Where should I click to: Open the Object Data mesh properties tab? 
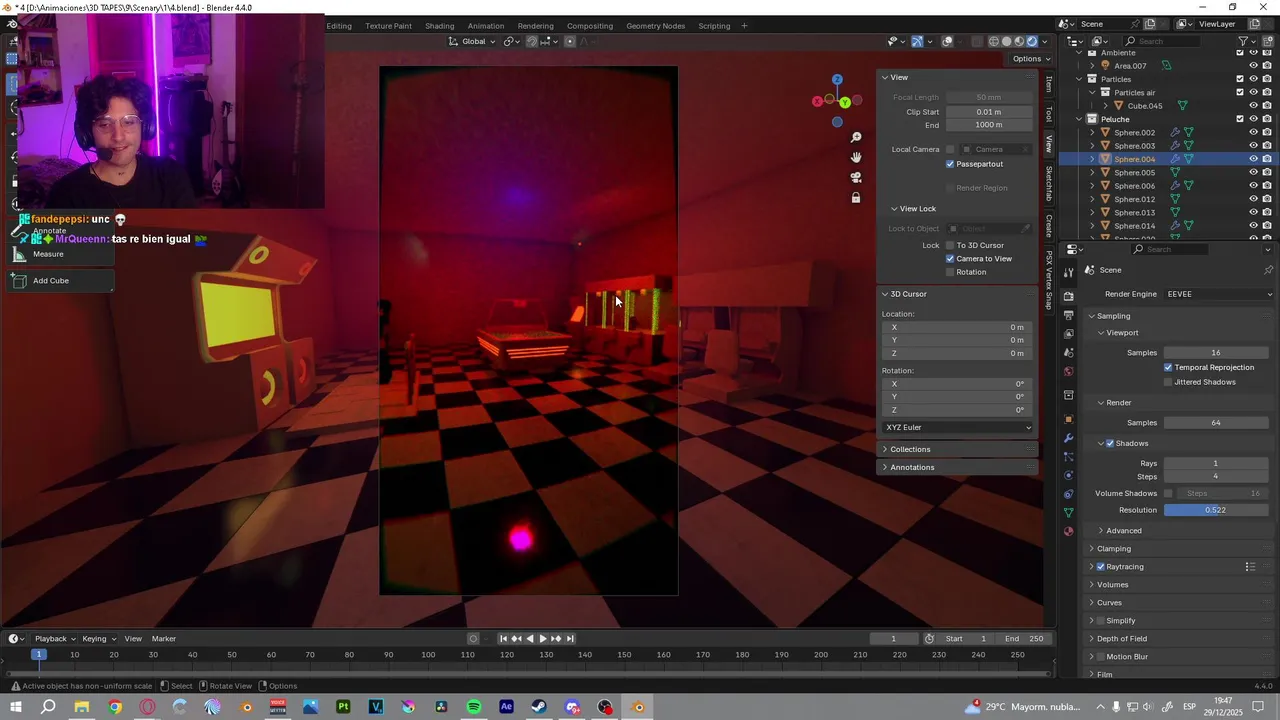point(1068,513)
